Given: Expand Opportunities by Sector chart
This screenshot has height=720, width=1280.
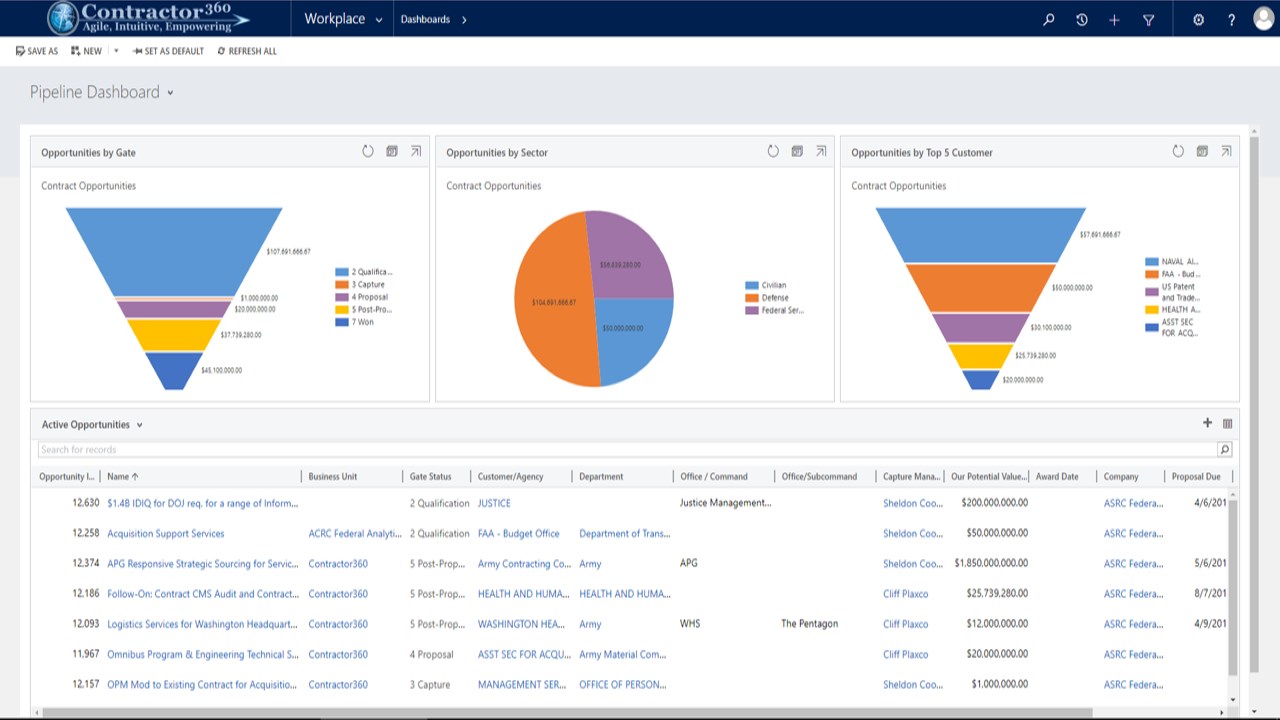Looking at the screenshot, I should (821, 152).
